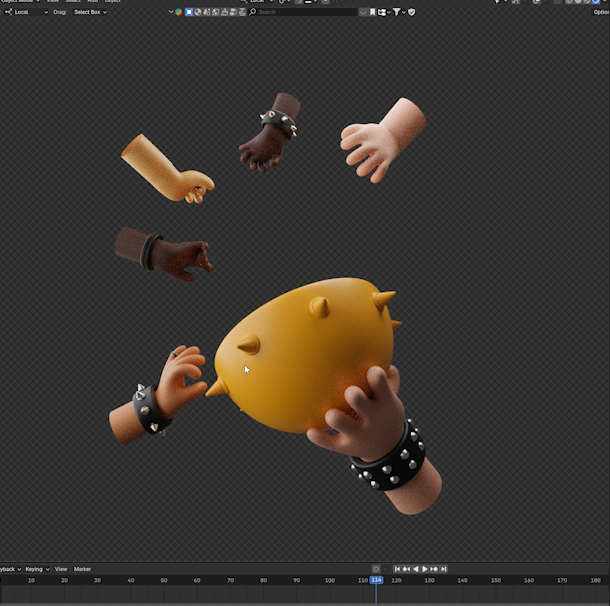610x606 pixels.
Task: Click into the Search input field
Action: point(307,12)
